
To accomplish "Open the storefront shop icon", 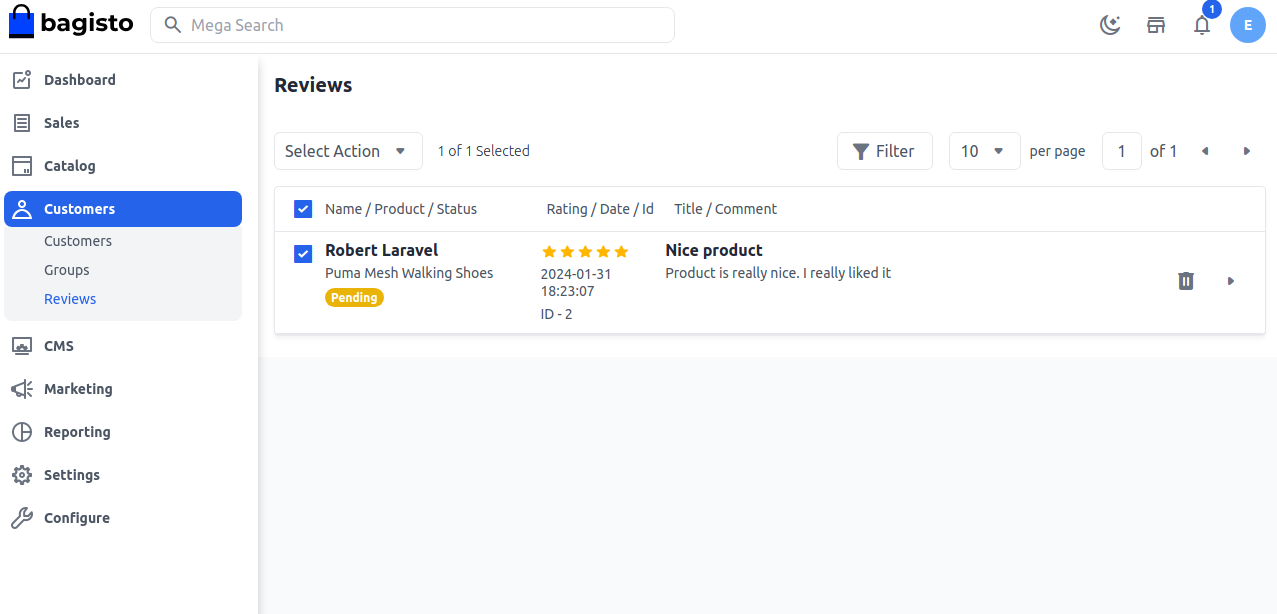I will click(x=1156, y=25).
